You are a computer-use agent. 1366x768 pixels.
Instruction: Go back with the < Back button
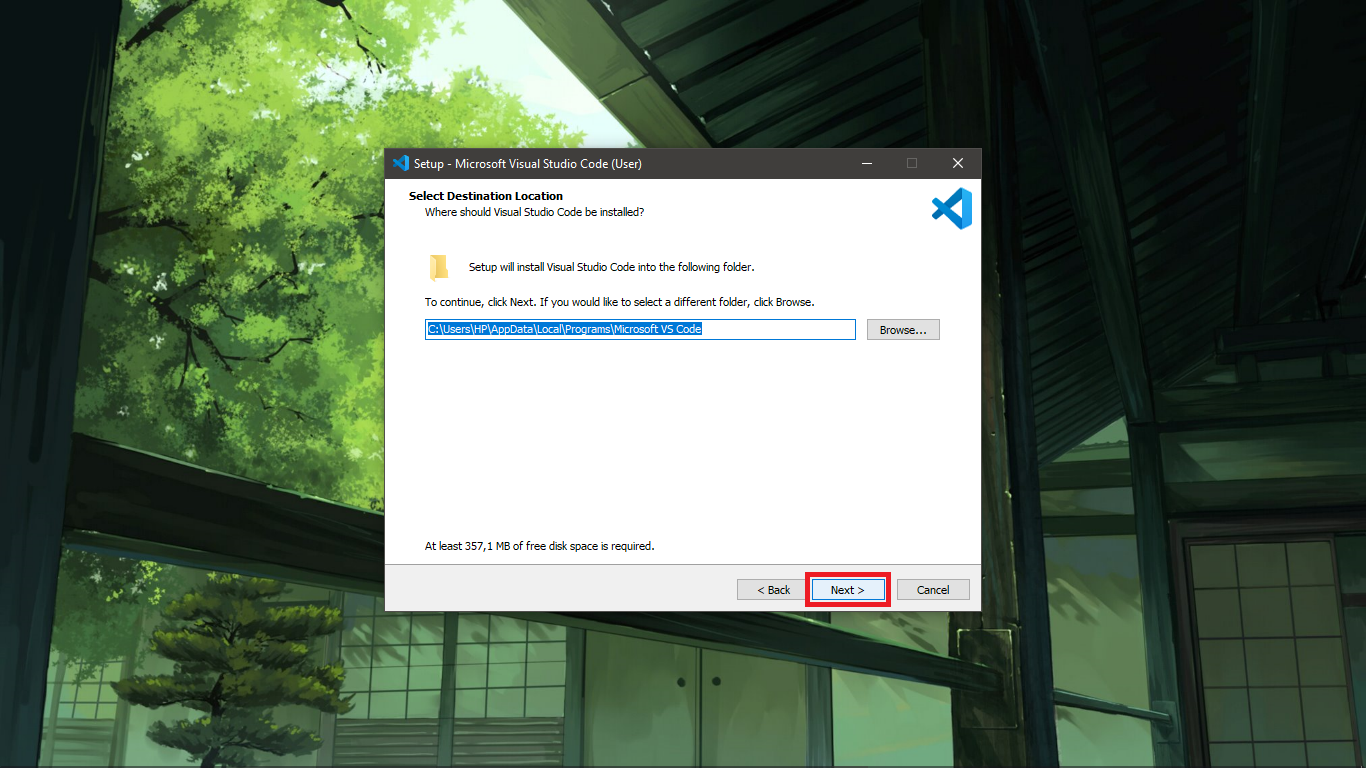[x=773, y=590]
